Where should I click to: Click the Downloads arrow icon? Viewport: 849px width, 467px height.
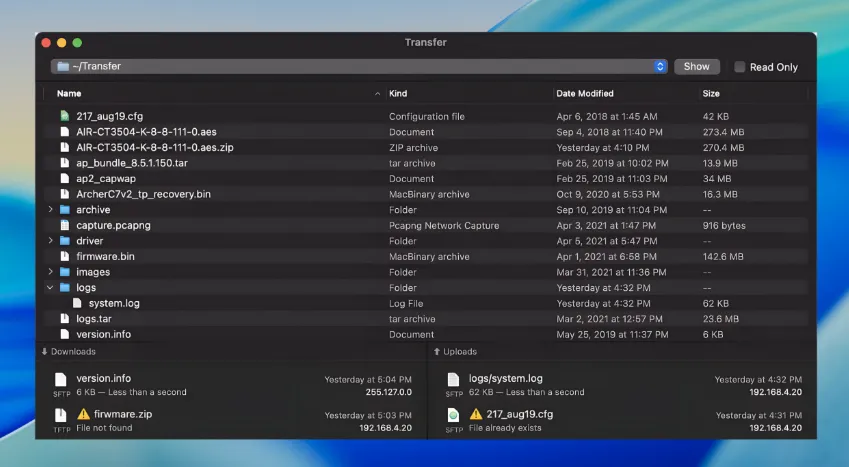(x=44, y=352)
